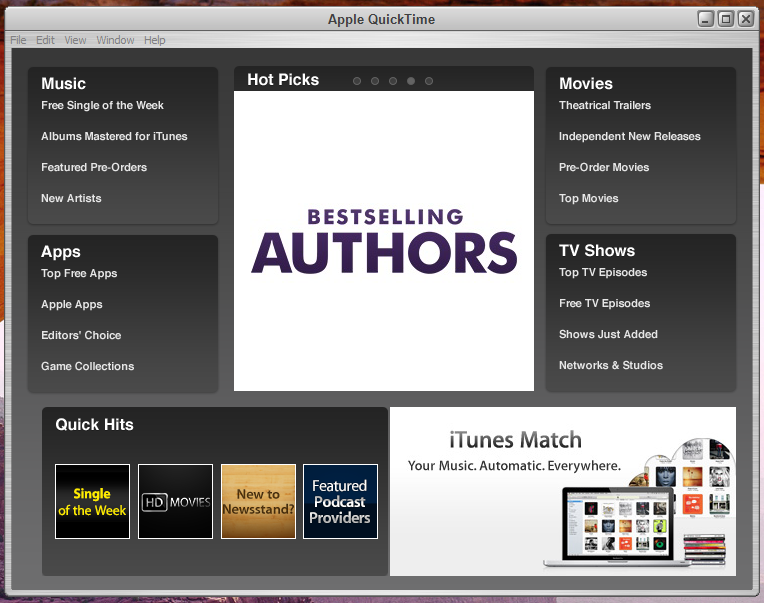
Task: Open Top Free Apps
Action: [x=79, y=273]
